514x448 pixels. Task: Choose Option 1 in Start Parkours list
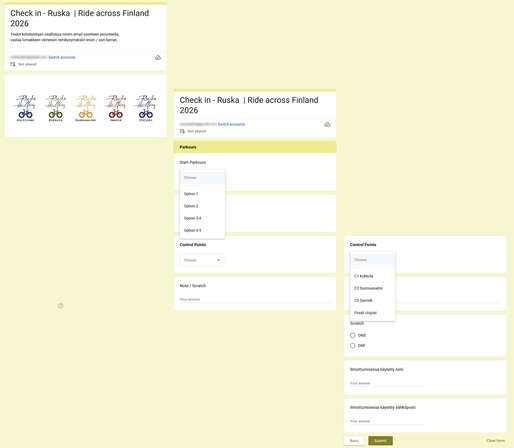pos(202,194)
